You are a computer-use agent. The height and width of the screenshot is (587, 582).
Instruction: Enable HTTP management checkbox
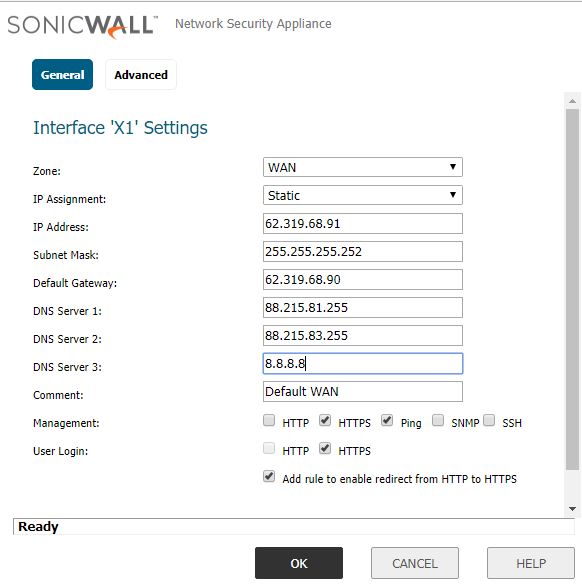(x=269, y=420)
